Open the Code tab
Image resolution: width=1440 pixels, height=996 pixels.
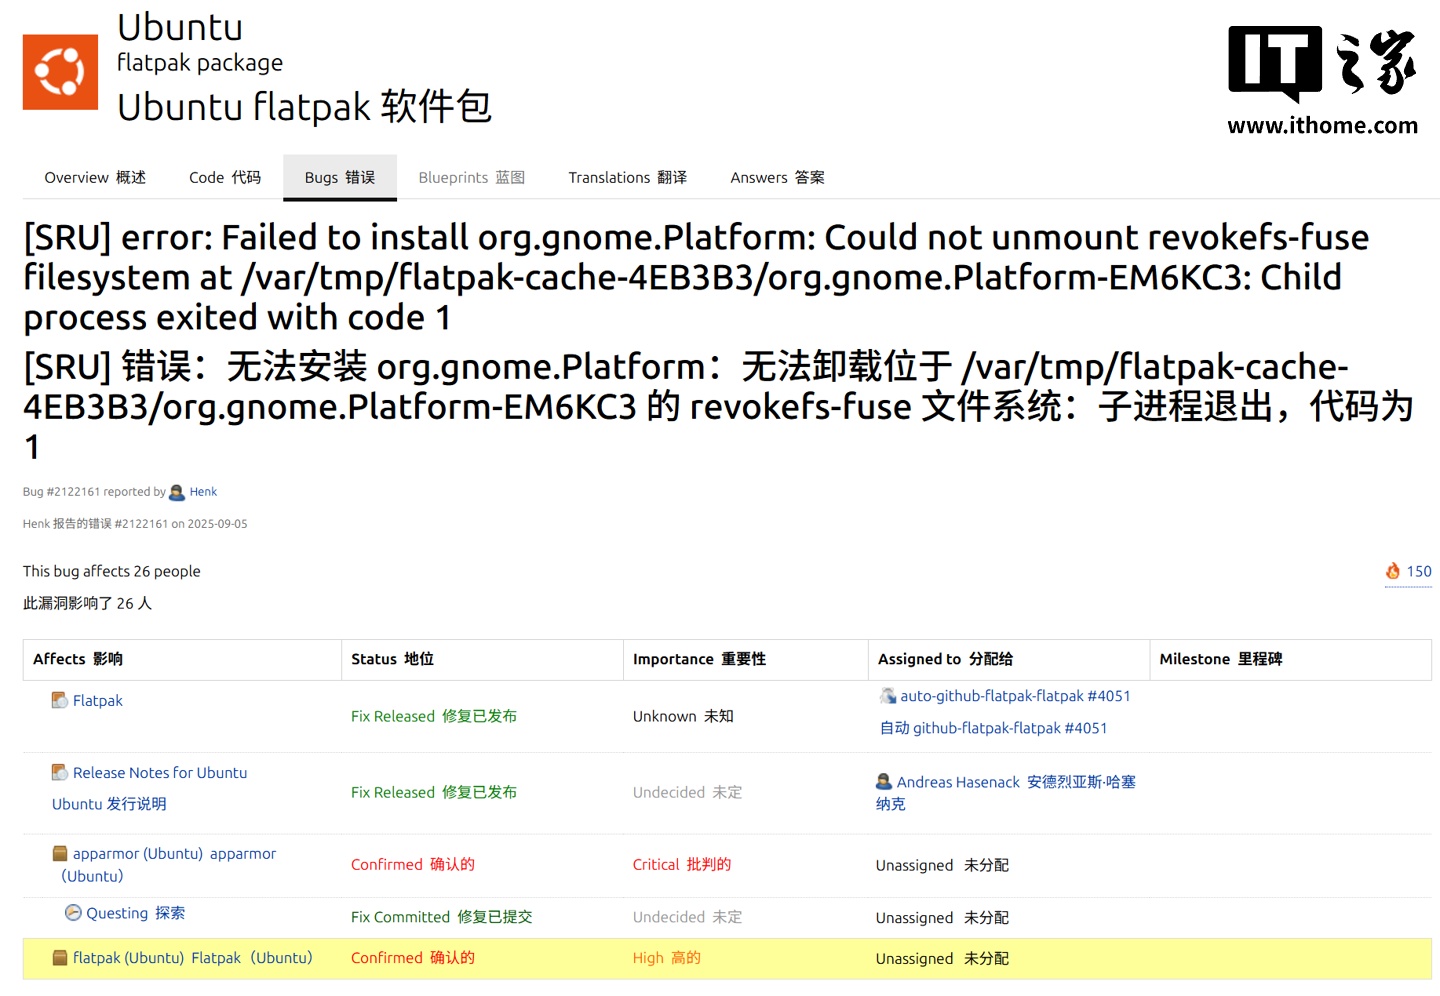pyautogui.click(x=224, y=177)
